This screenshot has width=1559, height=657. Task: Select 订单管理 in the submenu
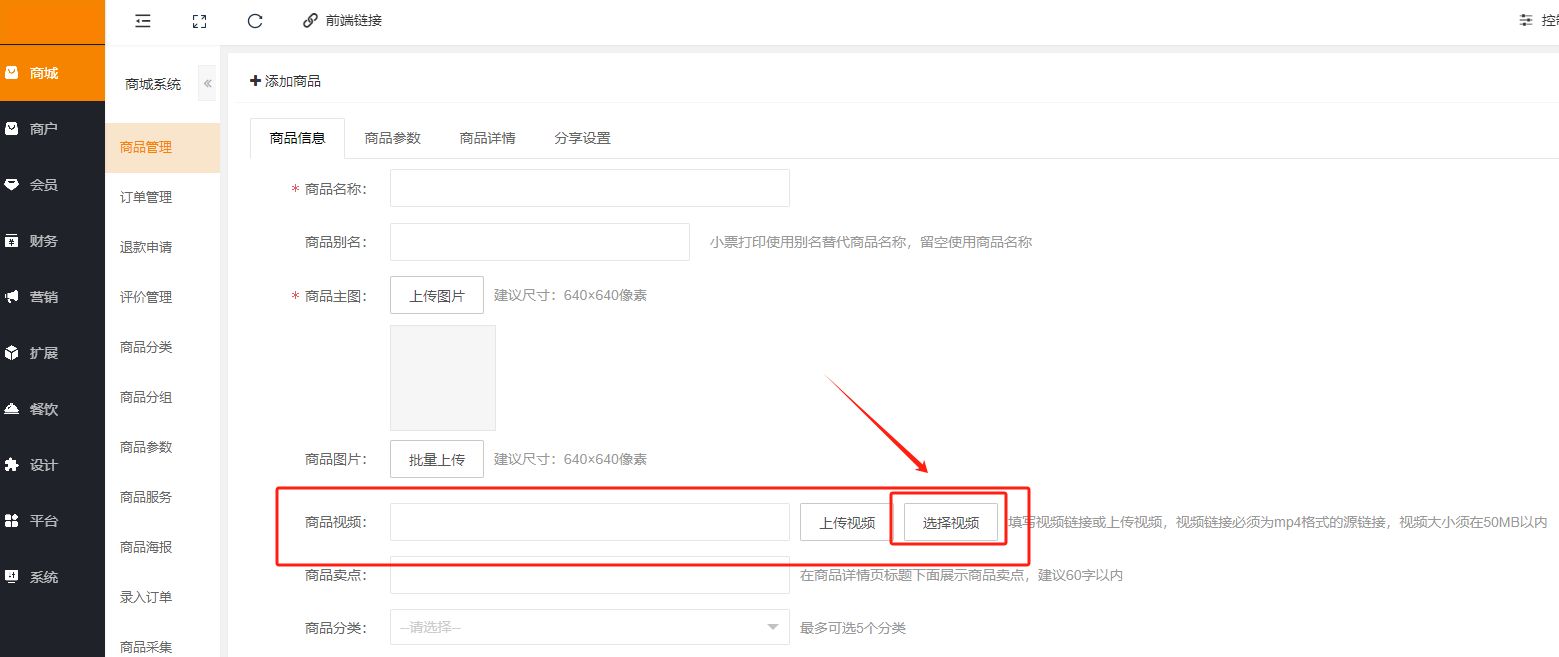tap(146, 197)
